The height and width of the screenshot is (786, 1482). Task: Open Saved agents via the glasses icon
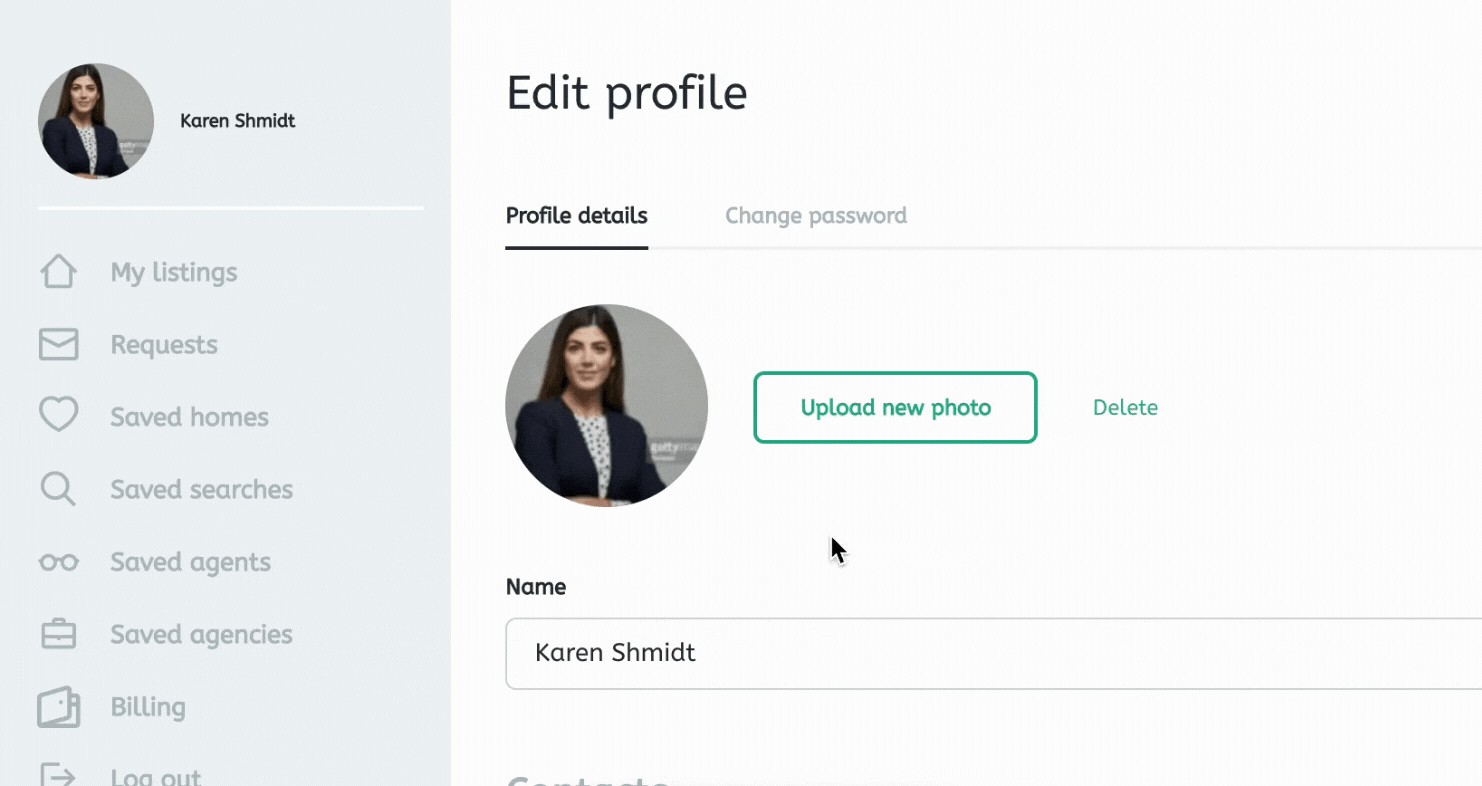click(x=59, y=561)
